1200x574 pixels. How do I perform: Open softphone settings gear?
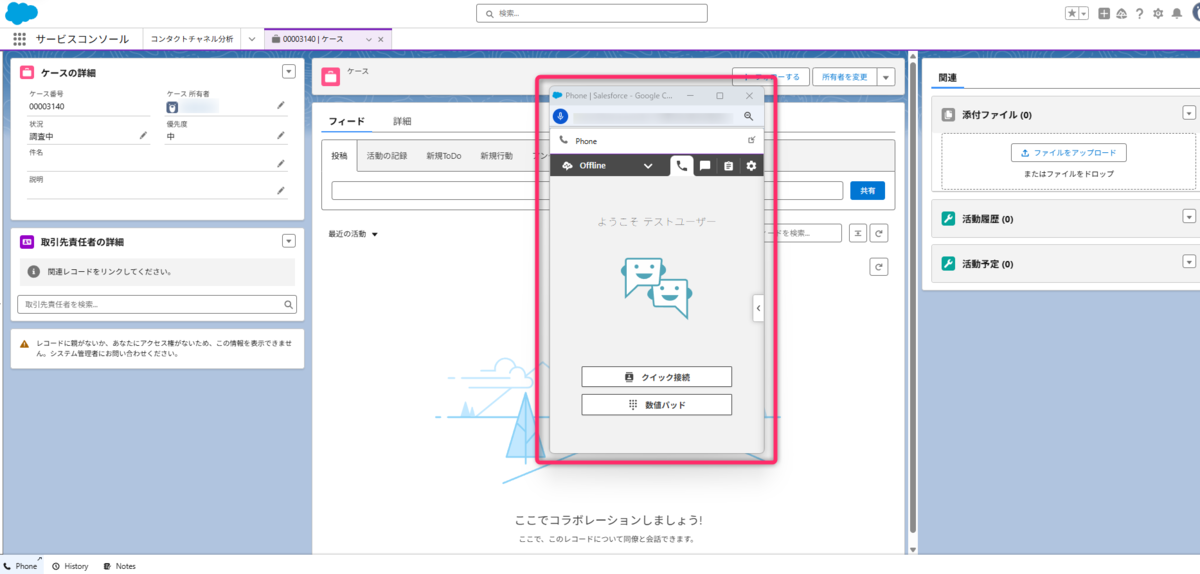[x=751, y=166]
